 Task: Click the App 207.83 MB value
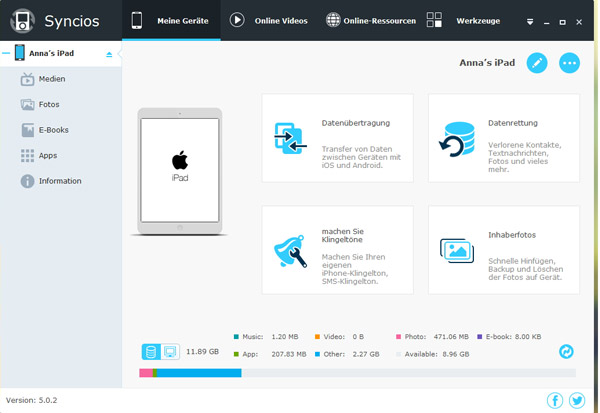[289, 354]
